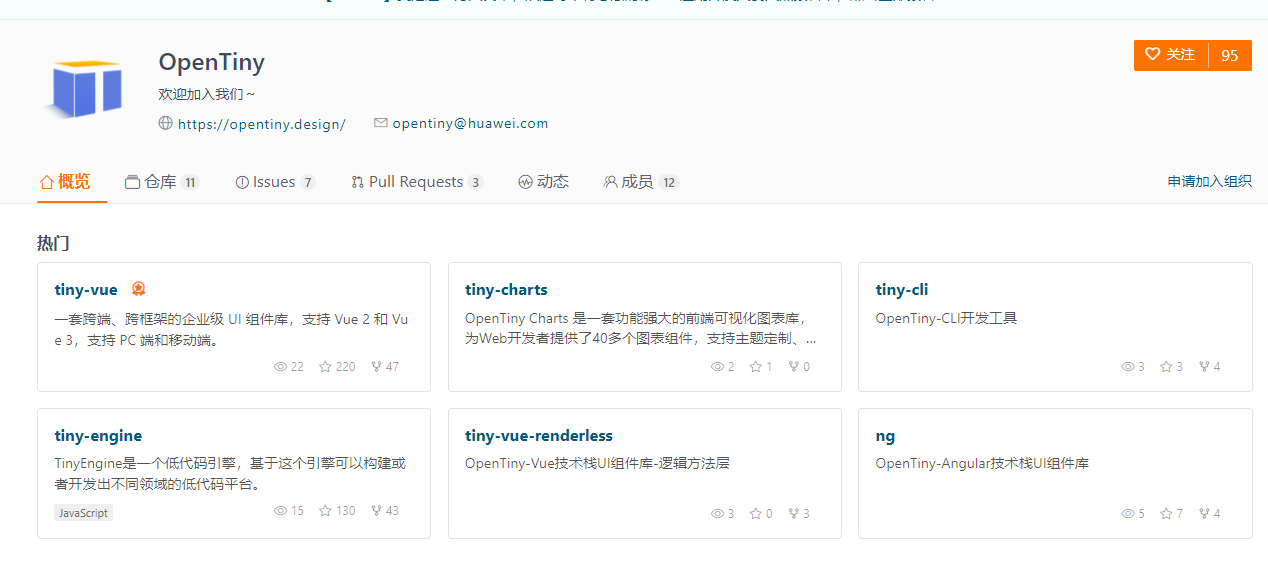The width and height of the screenshot is (1268, 566).
Task: Click the fork icon on ng card
Action: tap(1204, 514)
